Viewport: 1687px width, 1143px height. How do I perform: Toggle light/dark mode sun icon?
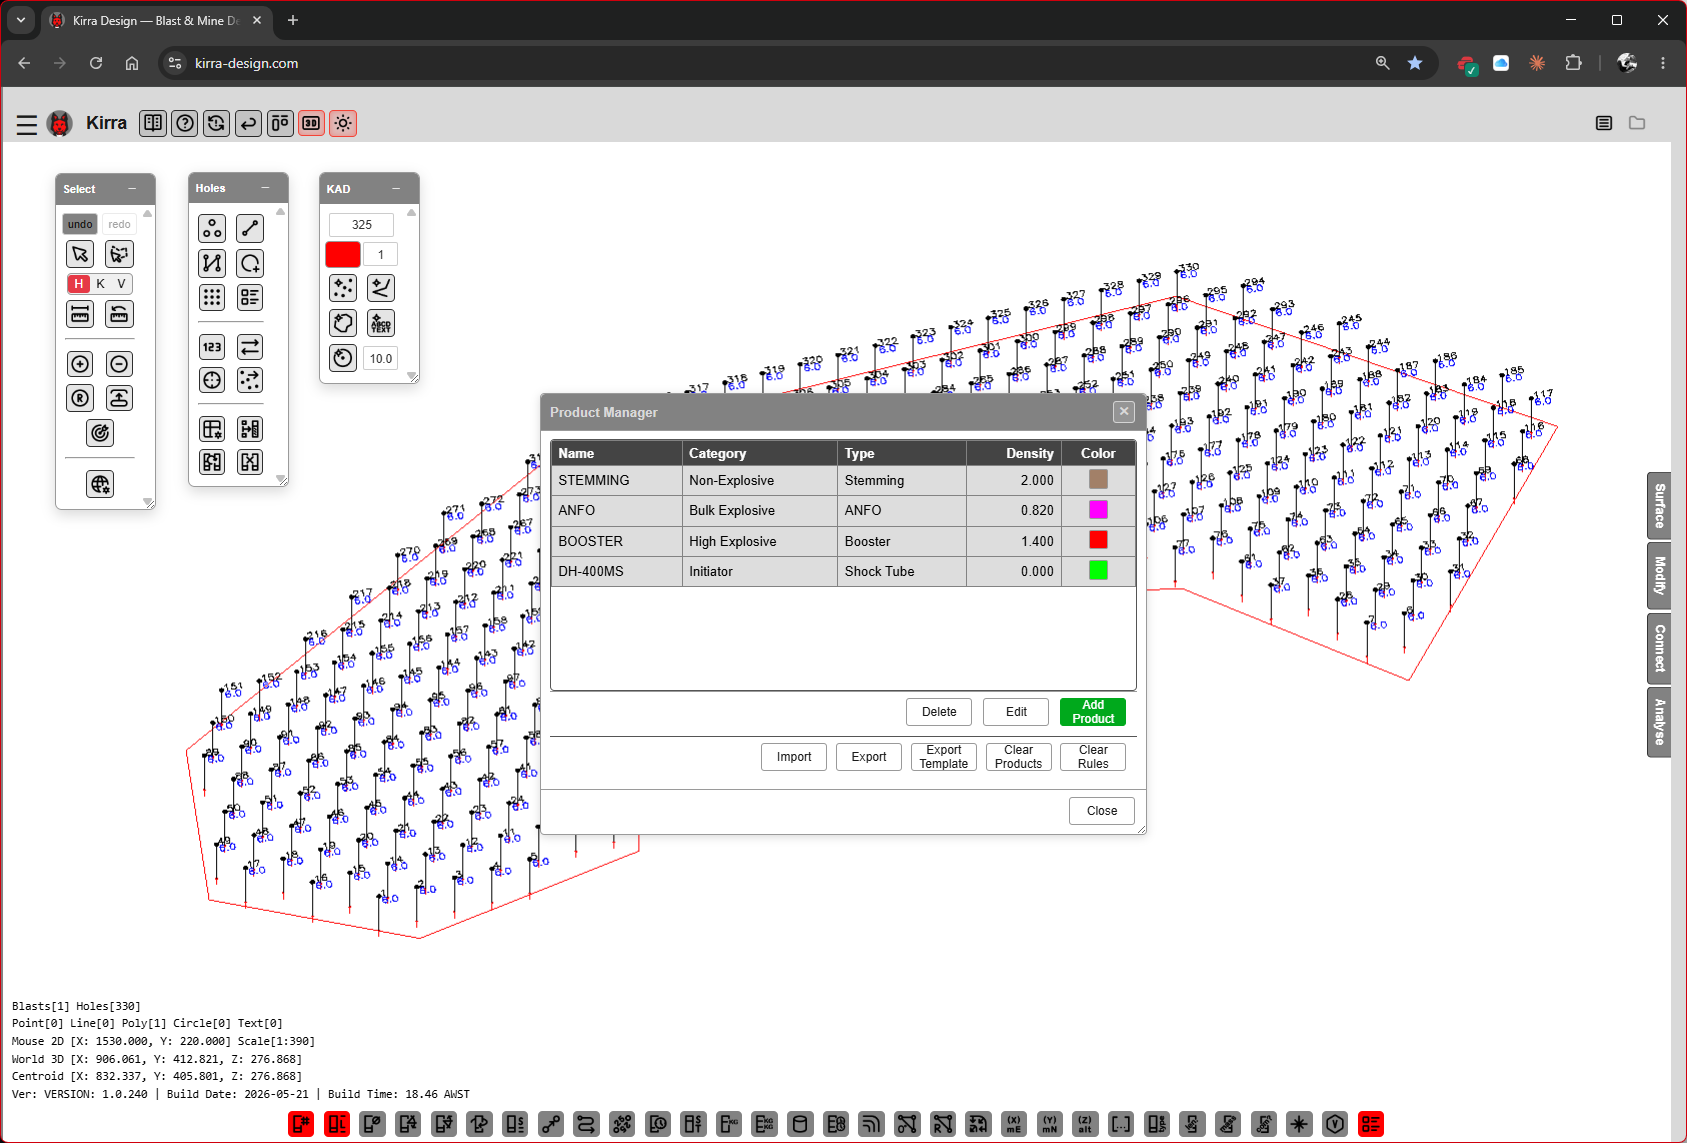click(343, 123)
